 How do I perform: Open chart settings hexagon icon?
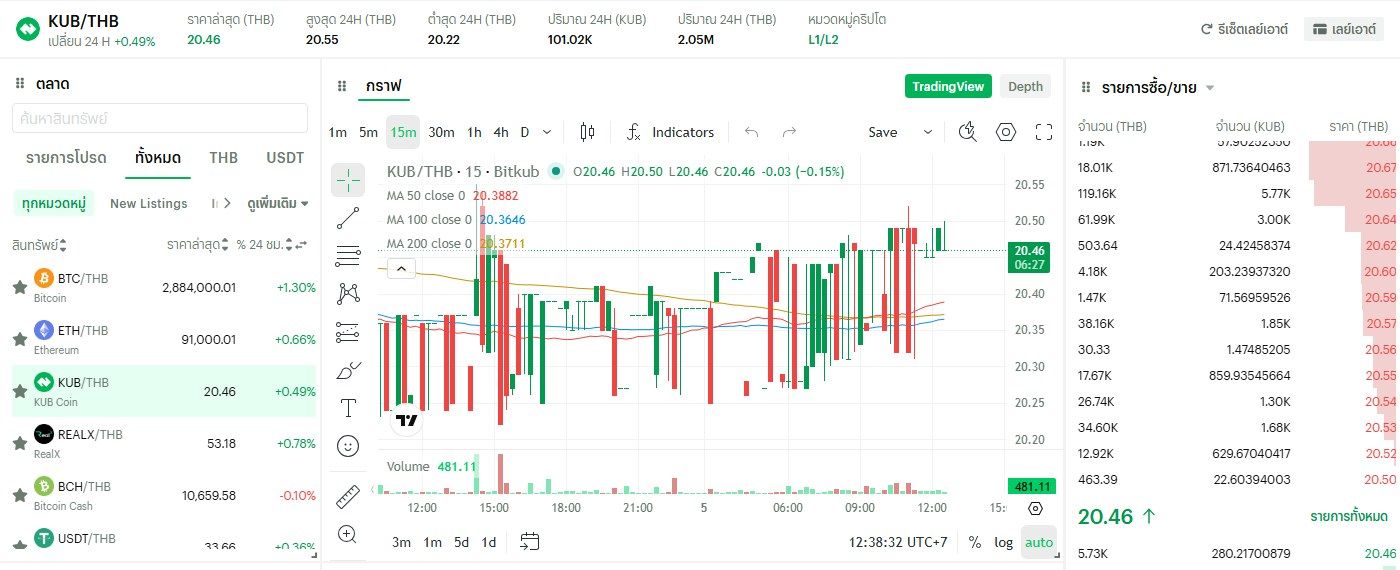[1006, 132]
